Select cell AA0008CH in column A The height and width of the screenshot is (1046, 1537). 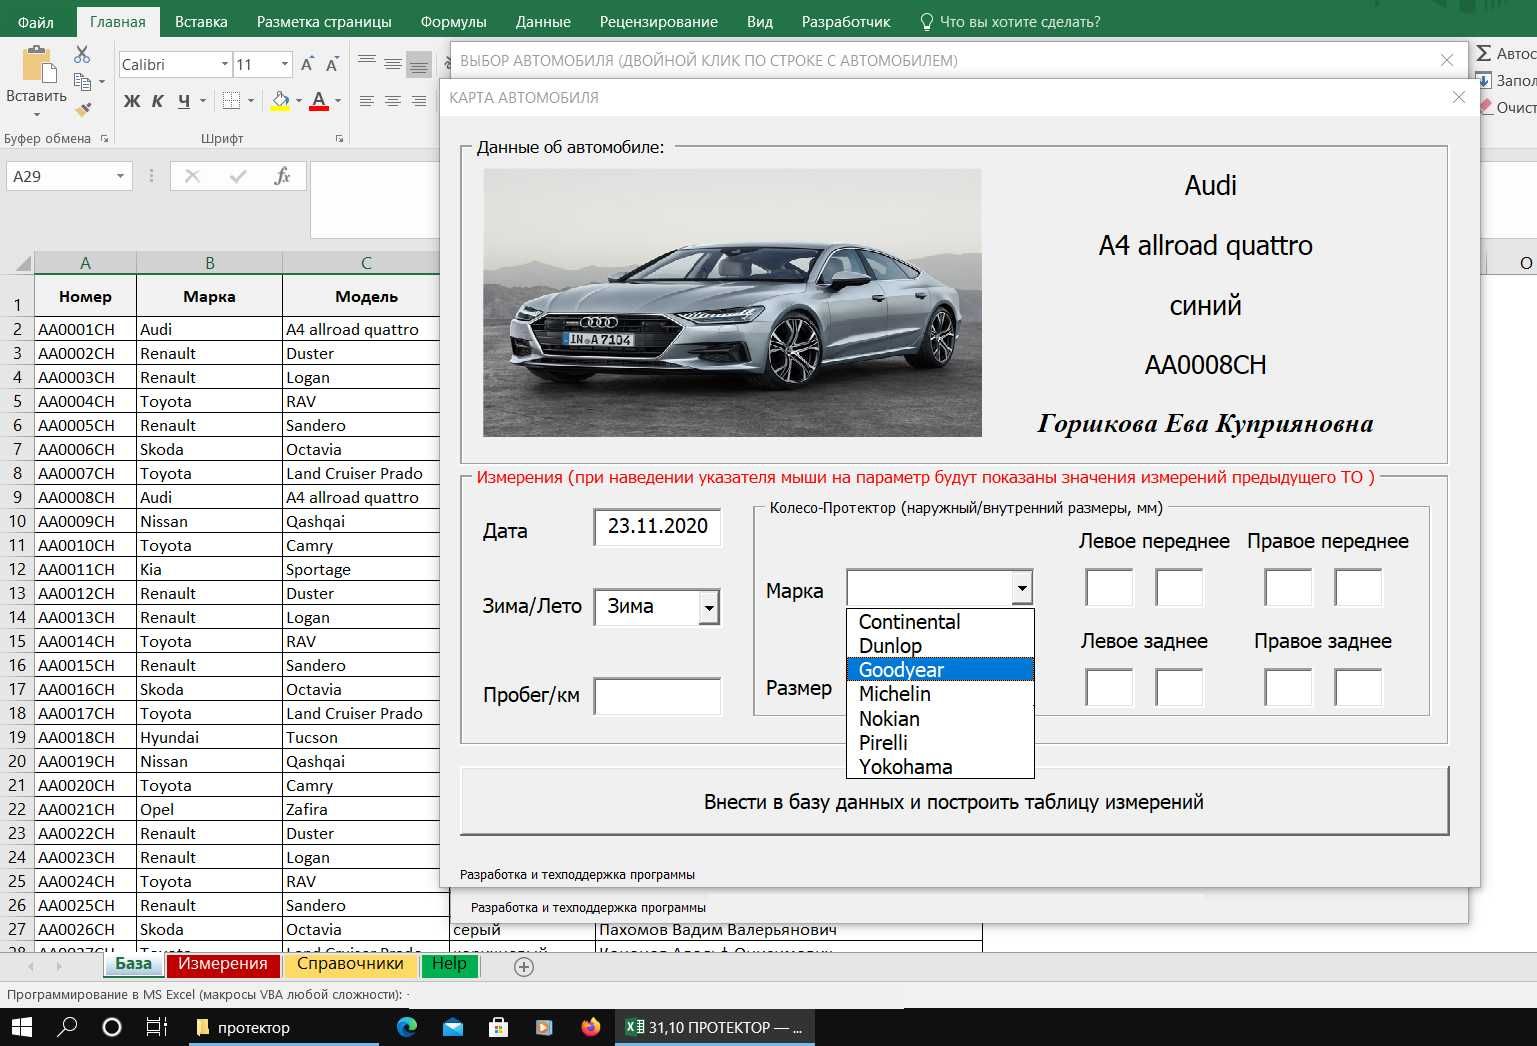click(85, 497)
